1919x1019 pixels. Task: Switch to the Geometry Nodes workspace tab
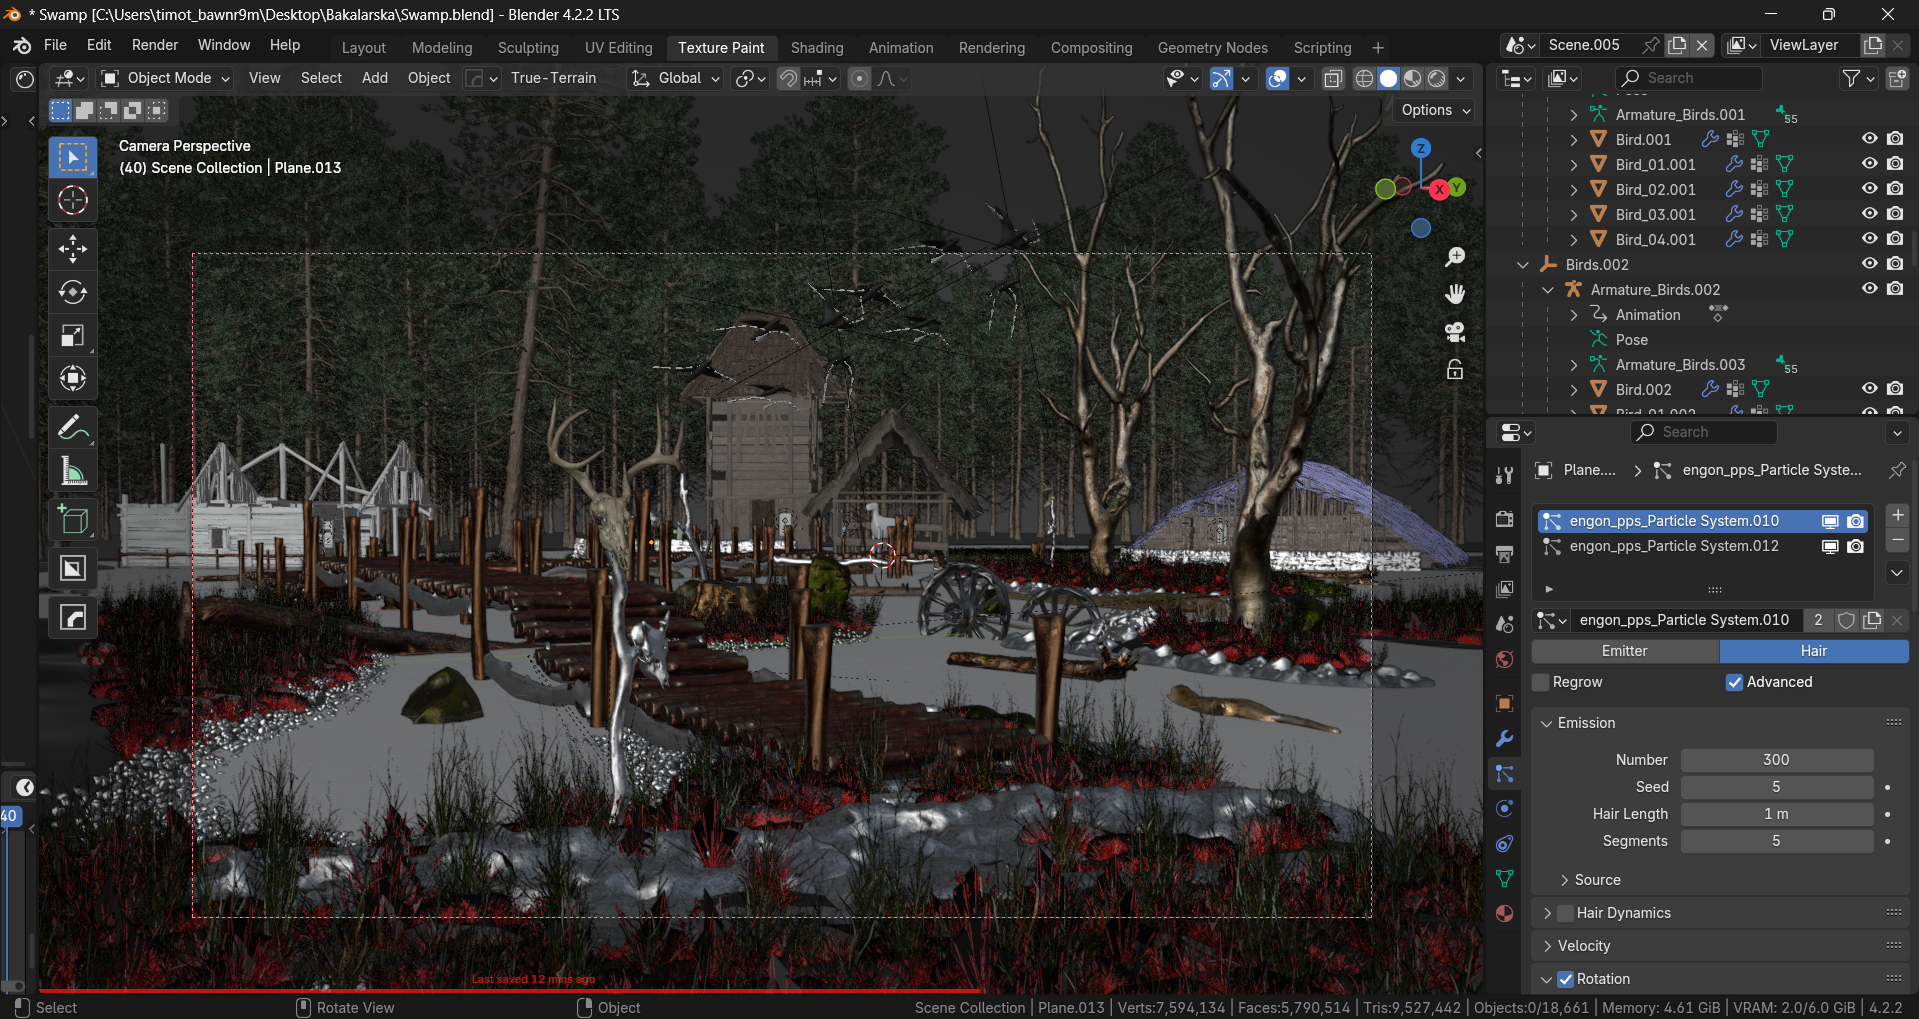(1212, 48)
